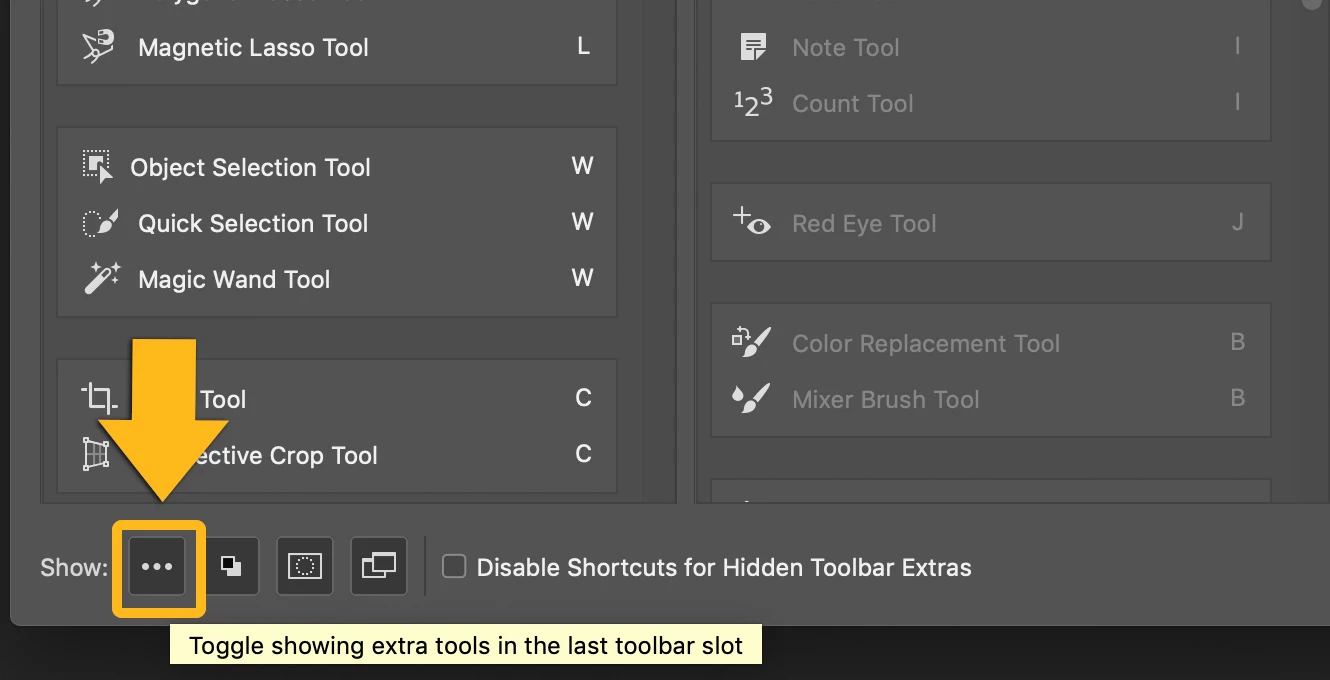This screenshot has width=1330, height=680.
Task: Enable Disable Shortcuts for Hidden Toolbar Extras
Action: coord(454,567)
